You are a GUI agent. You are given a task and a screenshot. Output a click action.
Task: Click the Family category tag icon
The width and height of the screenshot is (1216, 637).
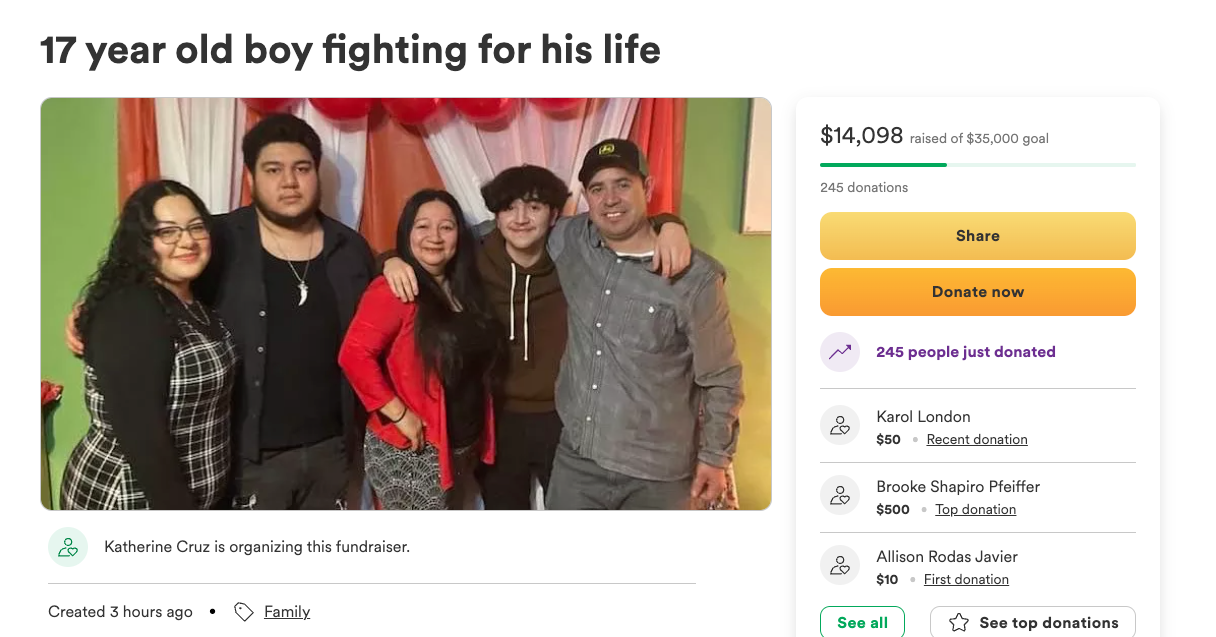point(244,612)
